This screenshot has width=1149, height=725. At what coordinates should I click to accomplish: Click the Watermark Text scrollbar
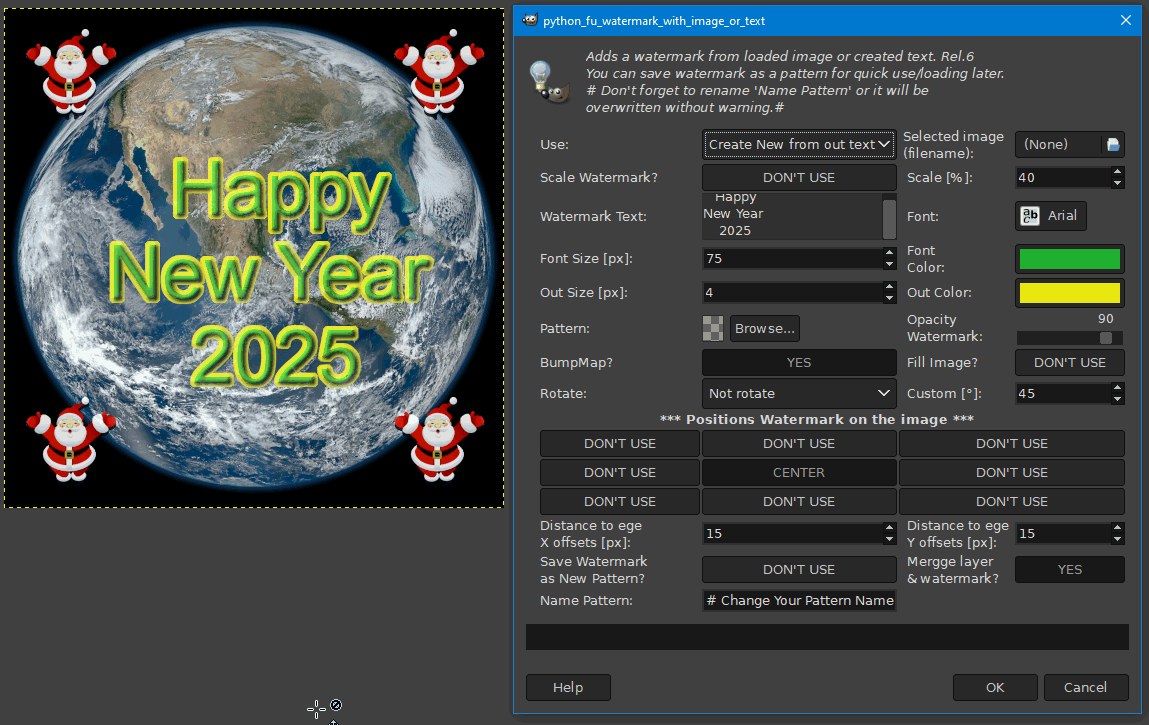click(x=889, y=218)
